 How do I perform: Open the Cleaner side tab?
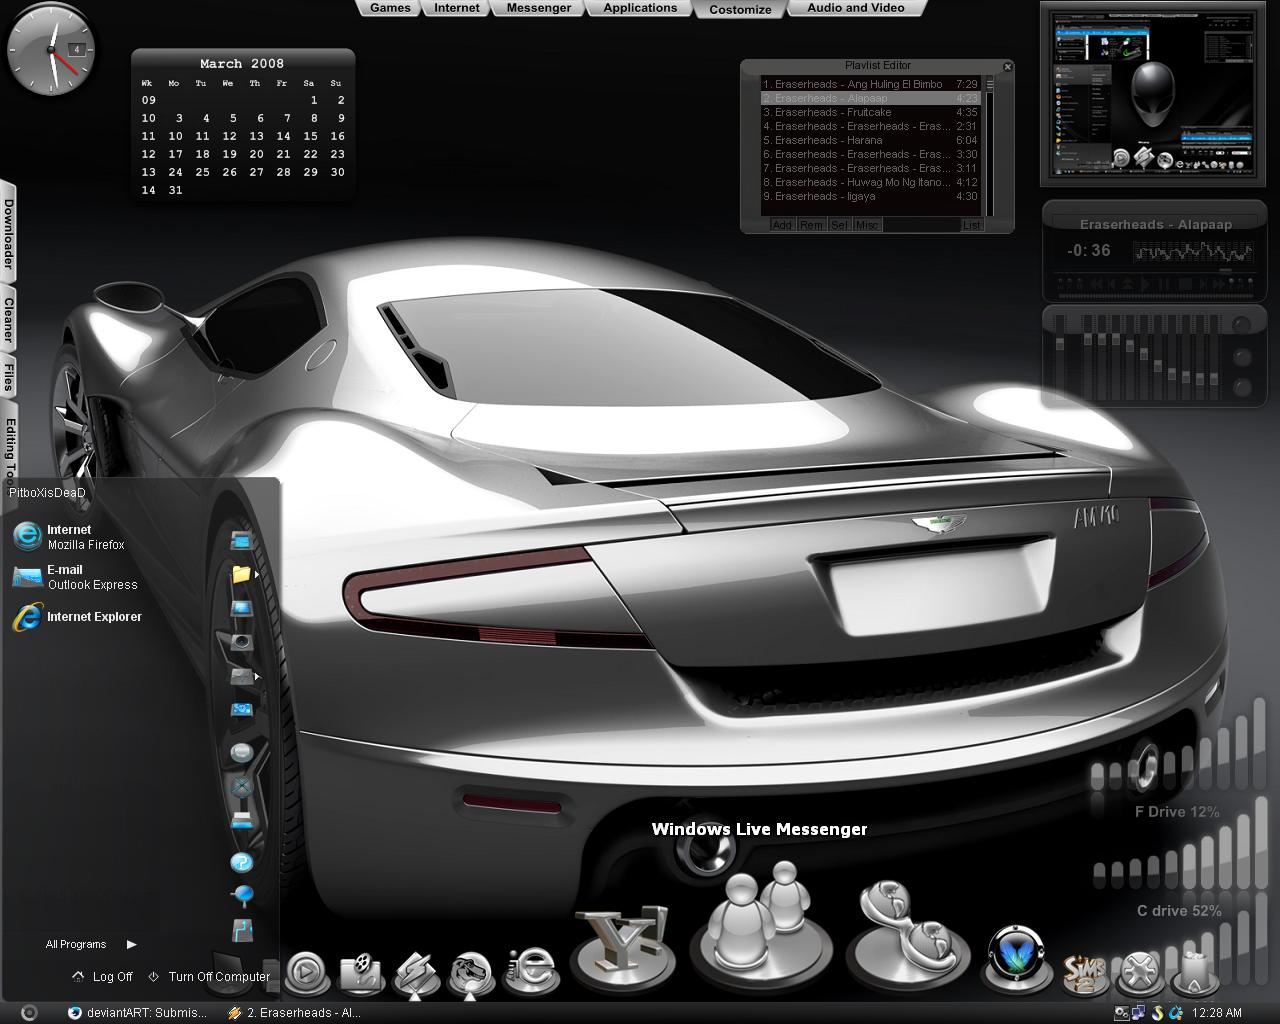(8, 320)
